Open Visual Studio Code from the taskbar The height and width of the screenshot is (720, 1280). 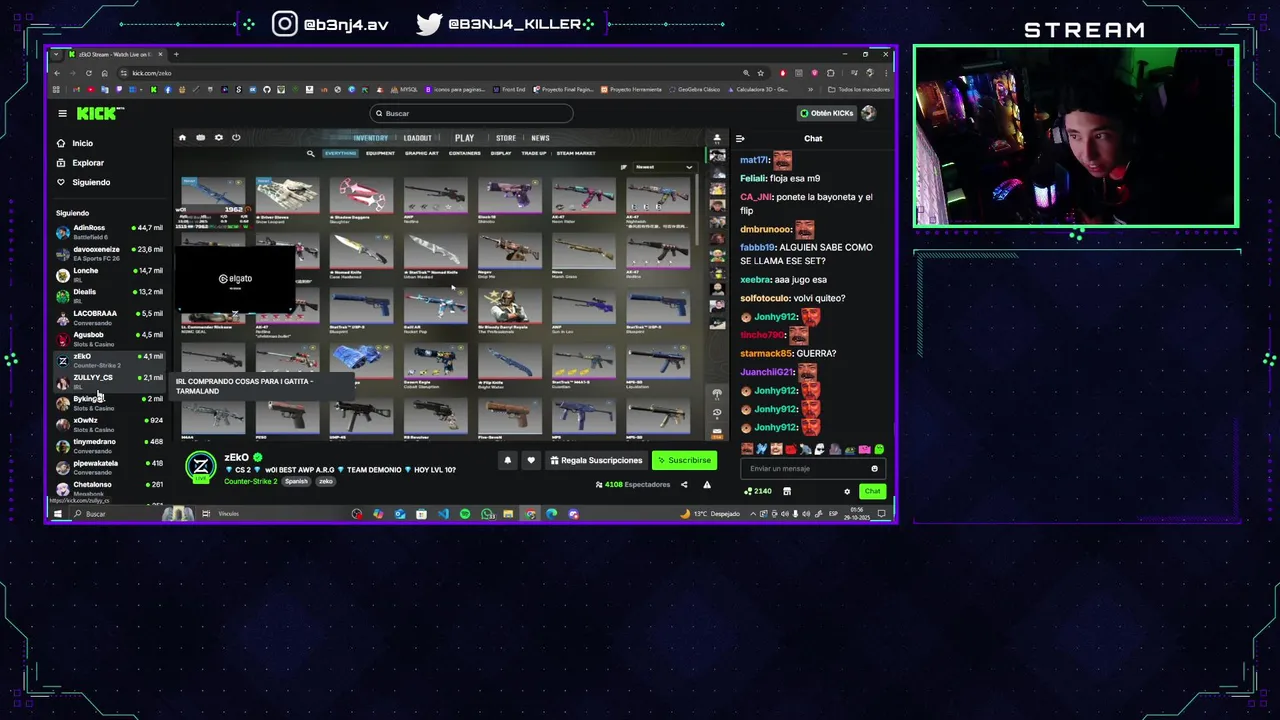click(443, 514)
